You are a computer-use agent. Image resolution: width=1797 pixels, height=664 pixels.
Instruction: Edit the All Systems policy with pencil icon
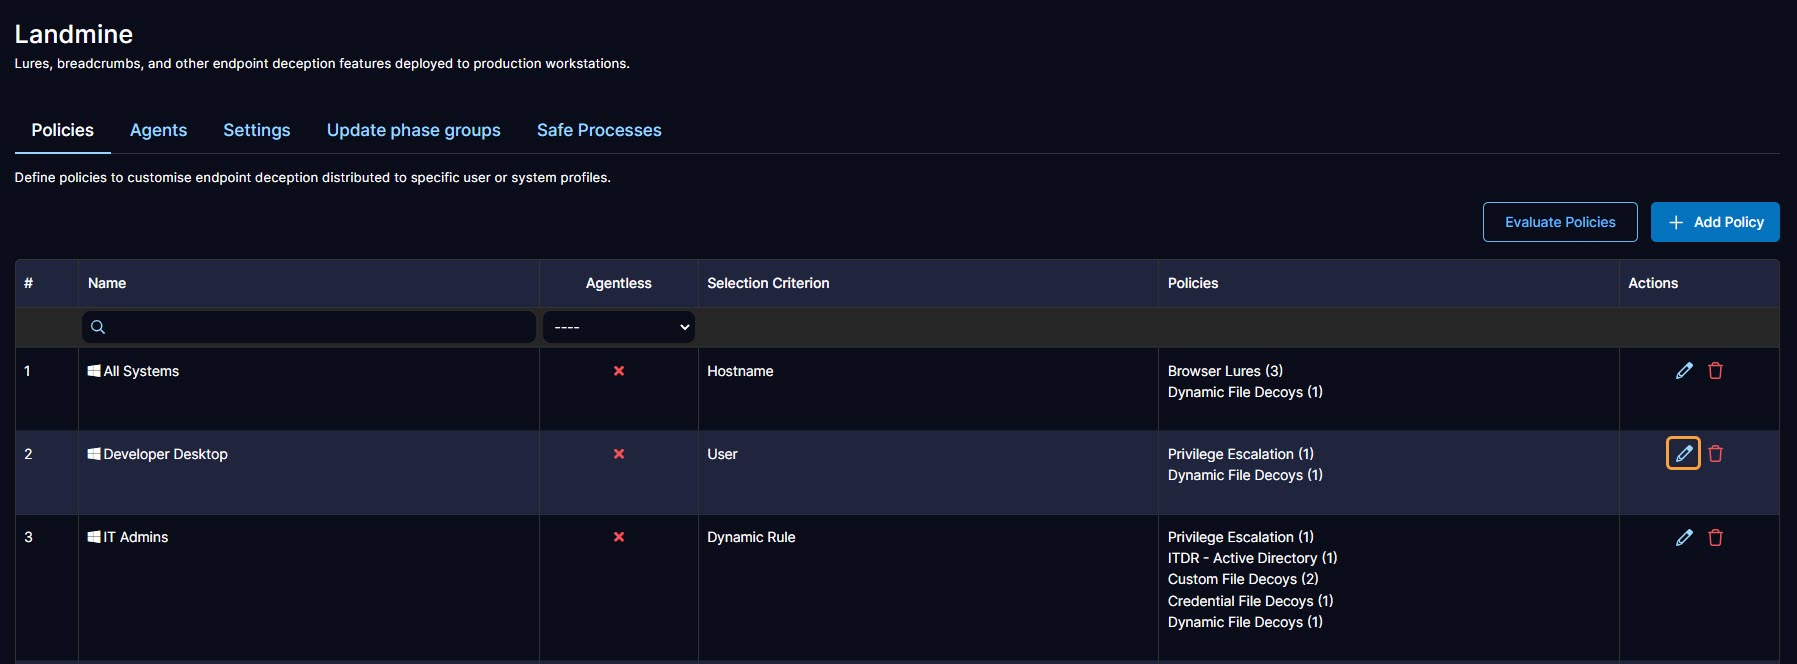pyautogui.click(x=1684, y=371)
